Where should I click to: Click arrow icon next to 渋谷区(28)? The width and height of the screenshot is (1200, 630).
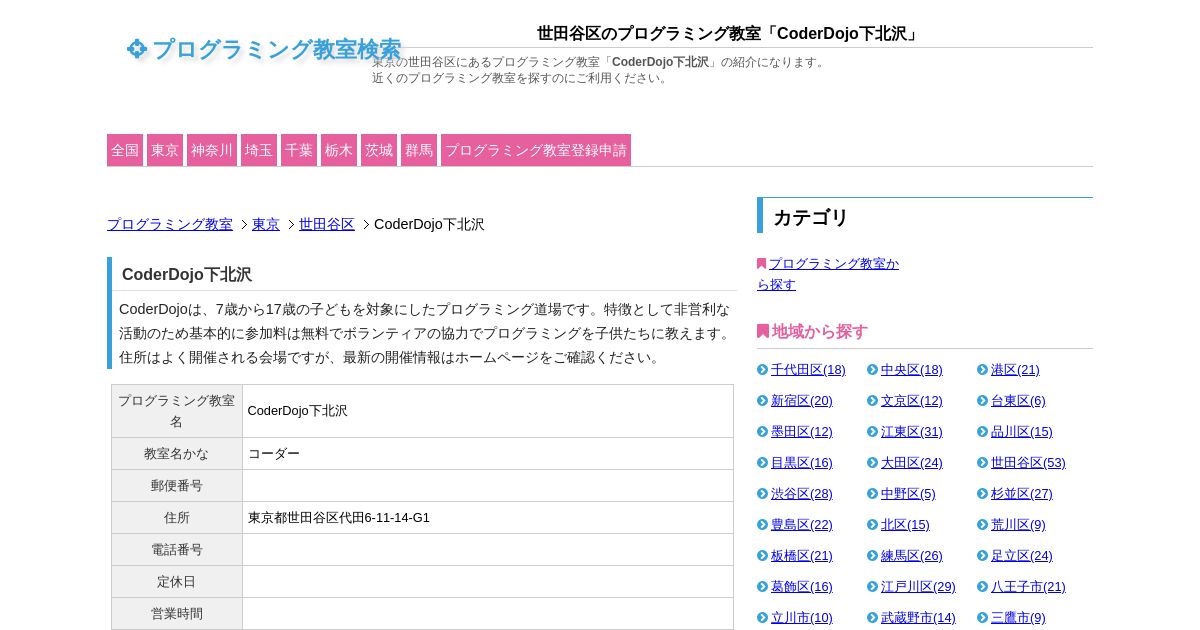[763, 494]
